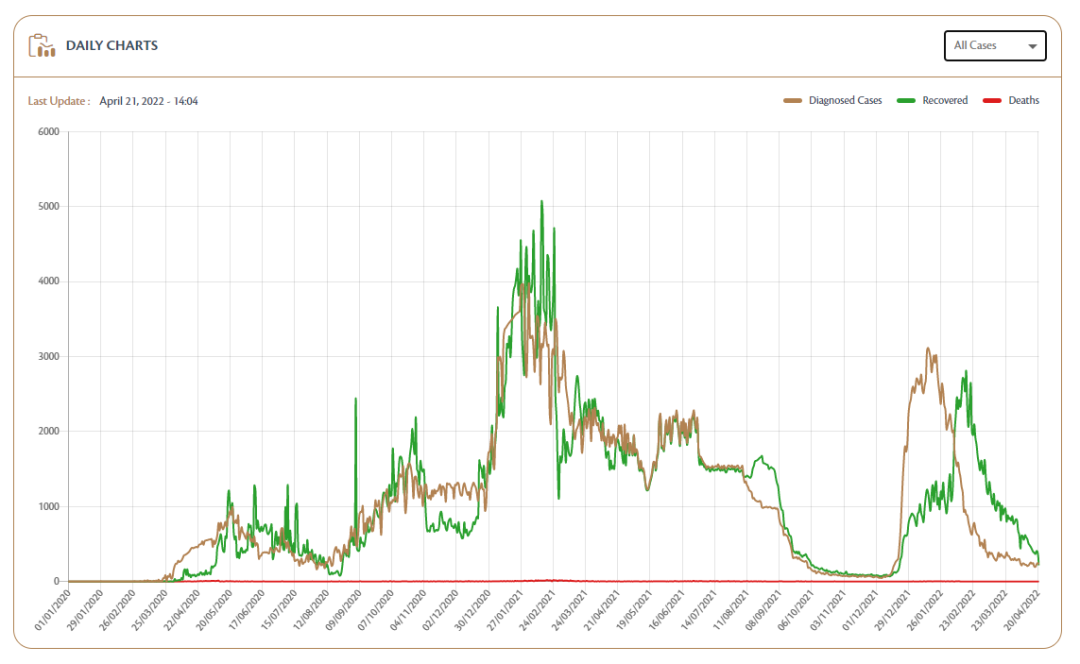Screen dimensions: 1080x664
Task: Click the 3000 y-axis label
Action: click(49, 356)
